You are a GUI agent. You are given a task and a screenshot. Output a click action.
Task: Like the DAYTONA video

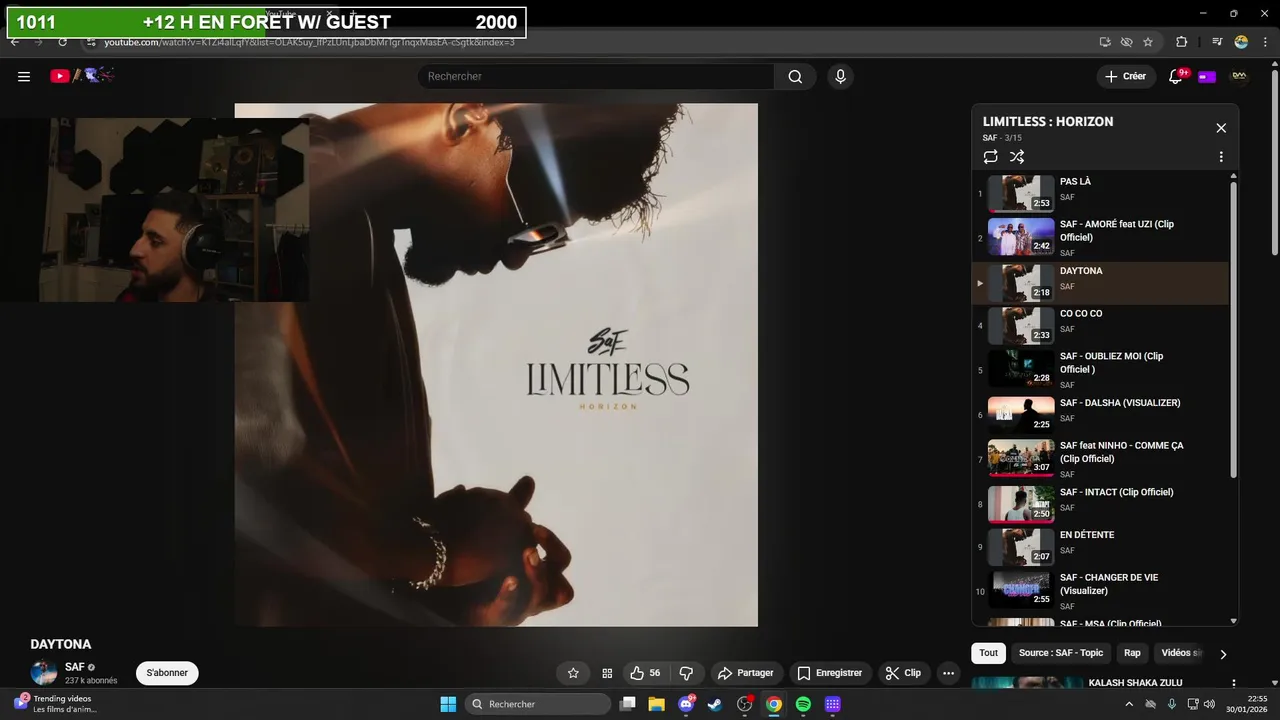click(x=646, y=673)
